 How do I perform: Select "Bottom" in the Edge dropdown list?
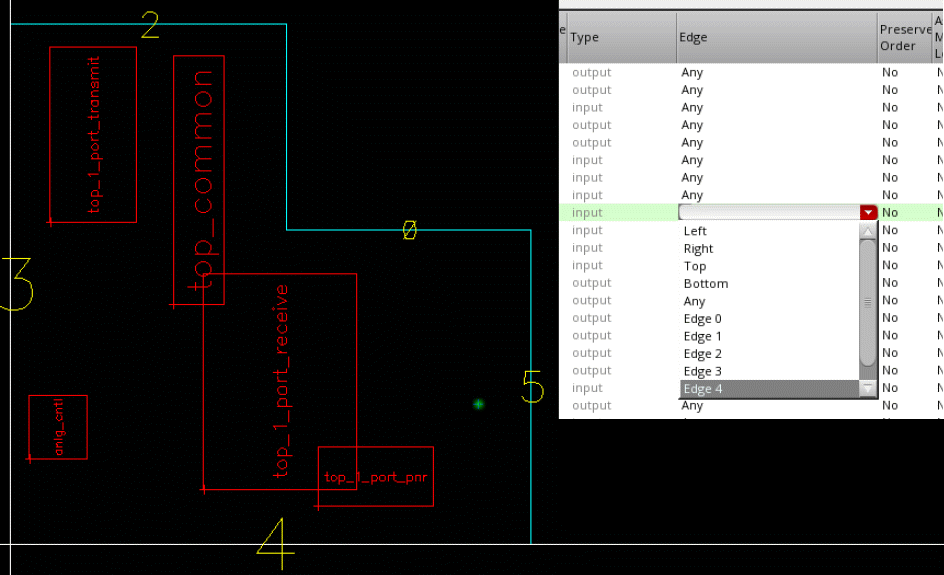[705, 284]
